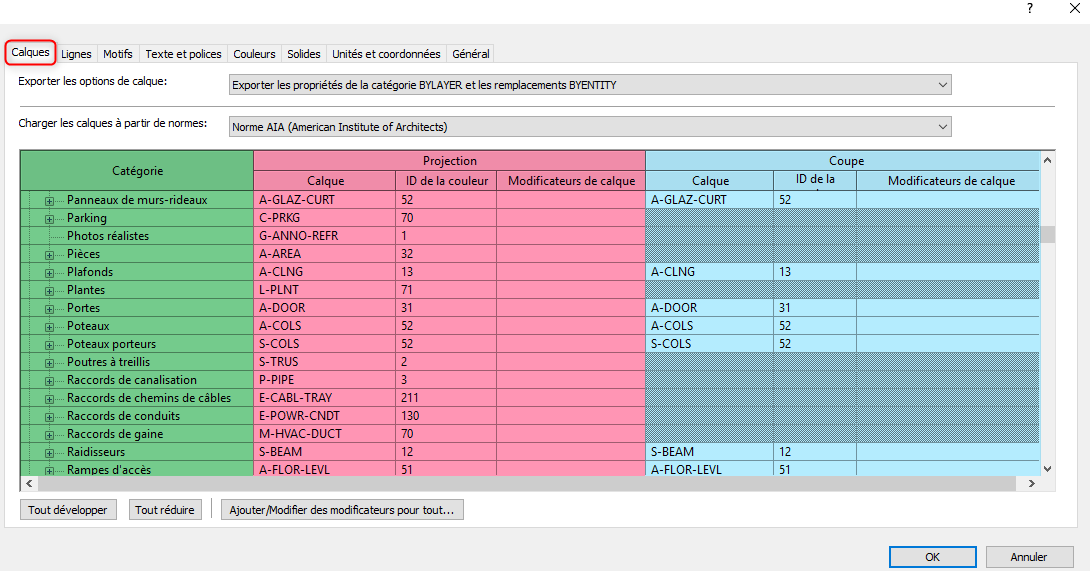
Task: Switch to the Lignes tab
Action: pyautogui.click(x=76, y=54)
